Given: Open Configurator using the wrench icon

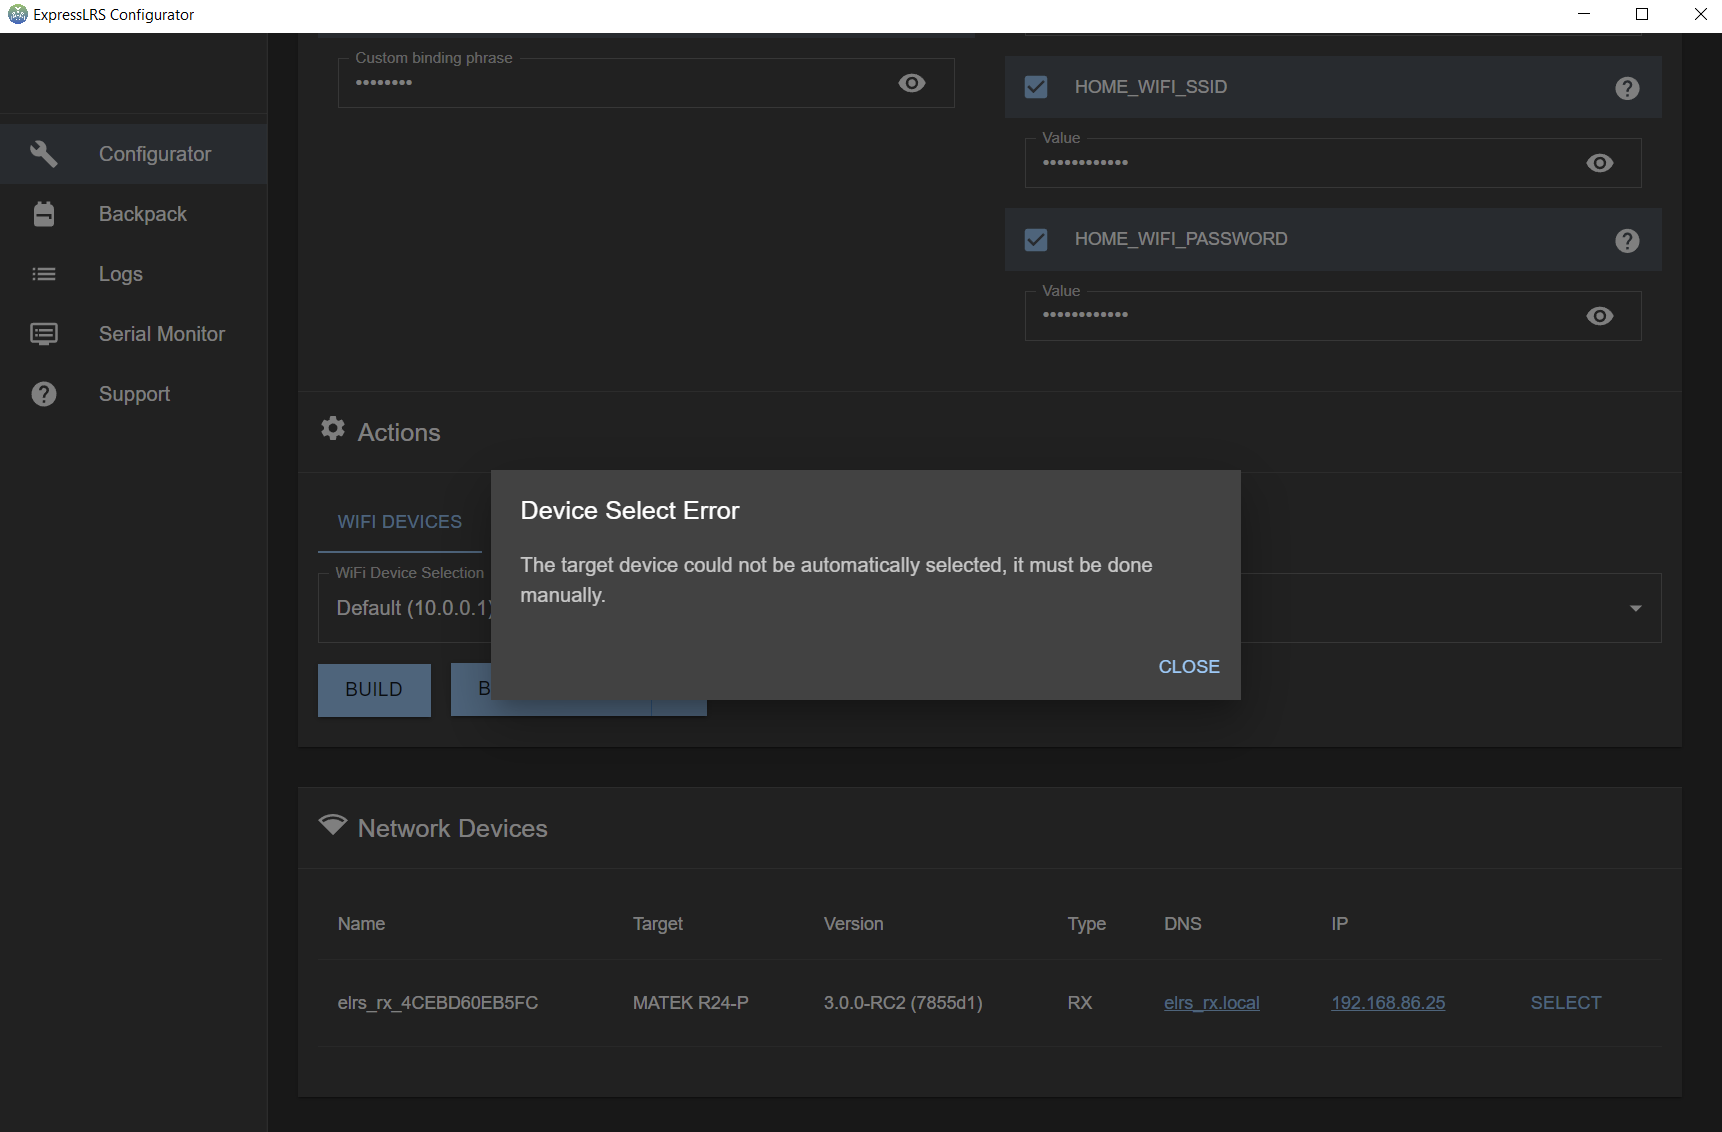Looking at the screenshot, I should point(44,153).
